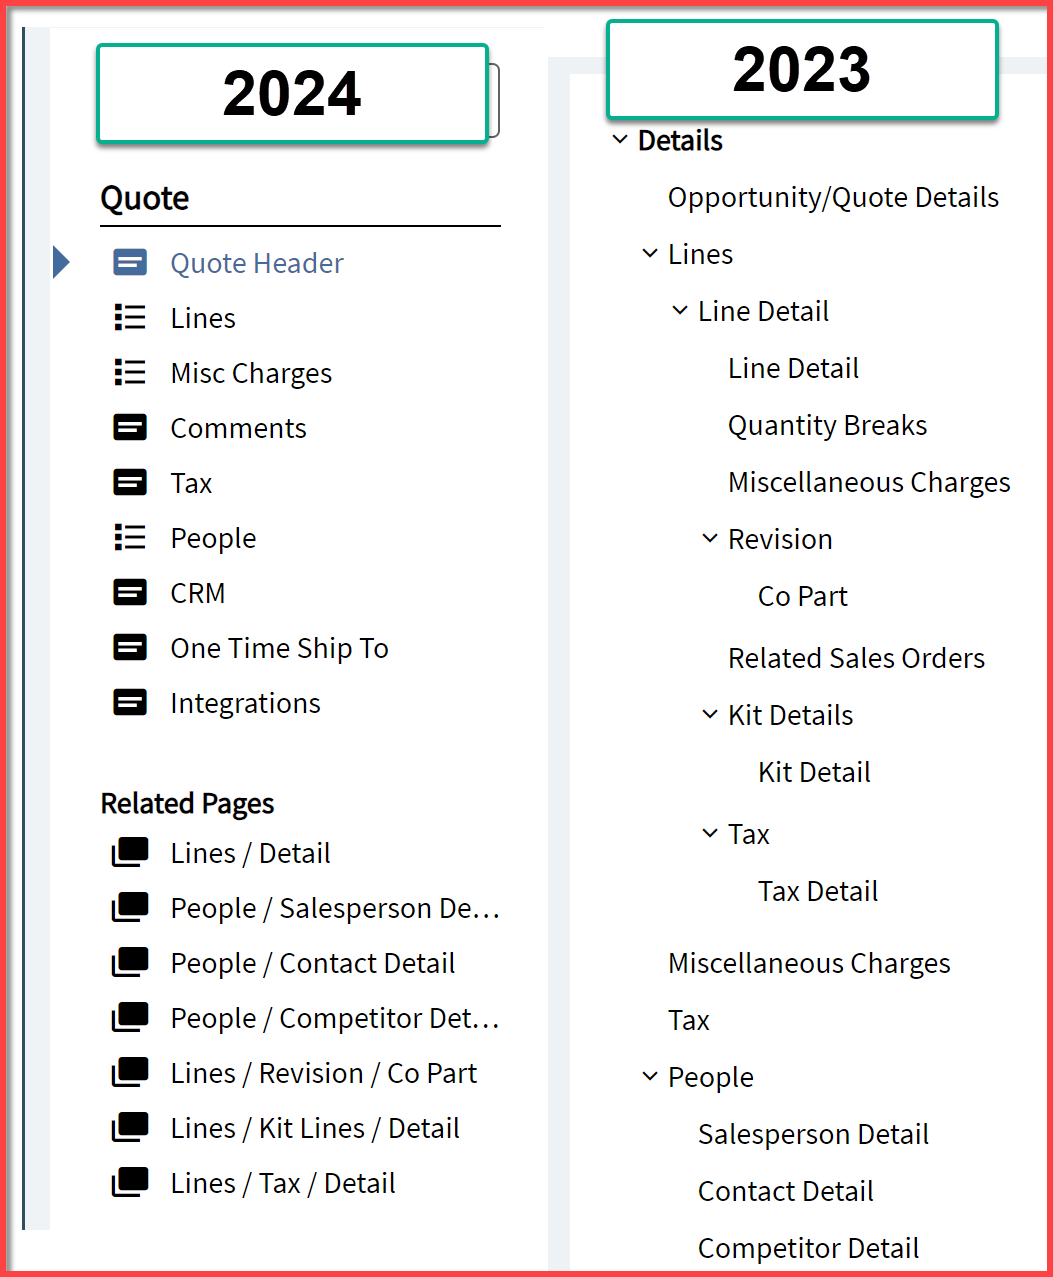Select top-level Miscellaneous Charges under Details

809,964
